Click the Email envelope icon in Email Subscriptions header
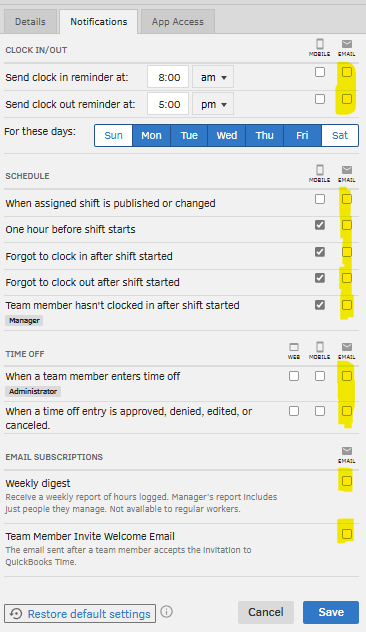The width and height of the screenshot is (366, 632). [x=347, y=451]
